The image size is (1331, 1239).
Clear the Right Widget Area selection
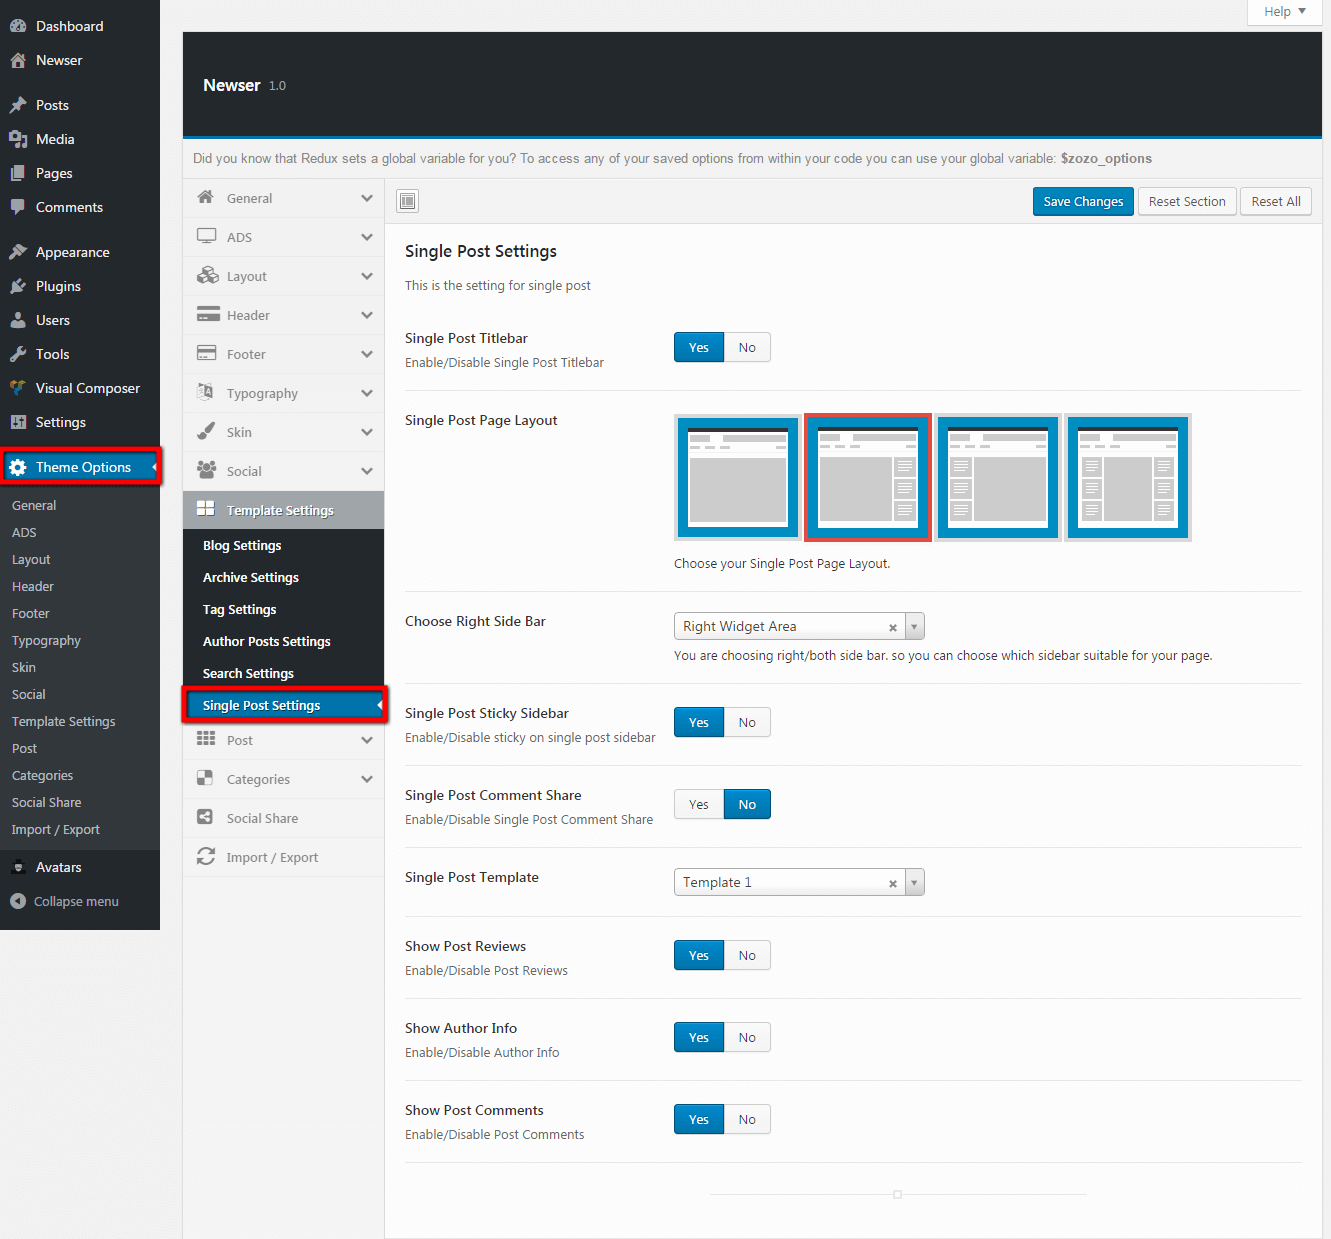893,628
